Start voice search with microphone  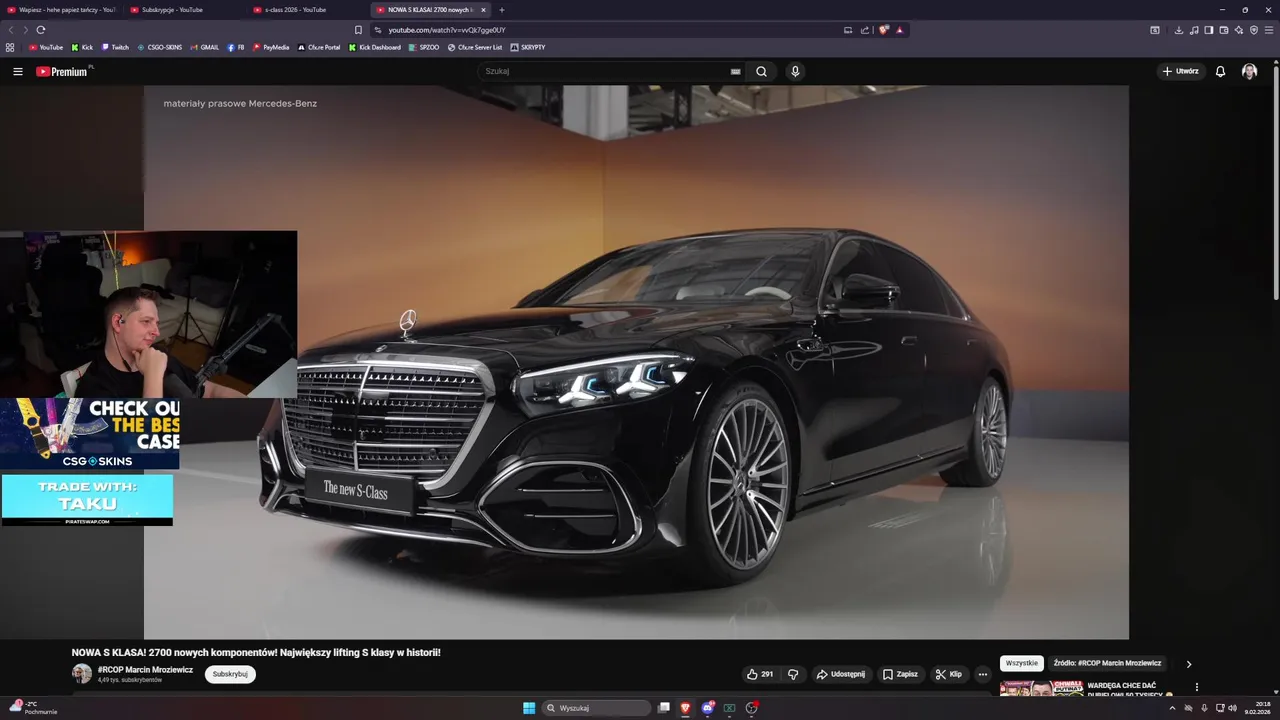click(x=795, y=71)
